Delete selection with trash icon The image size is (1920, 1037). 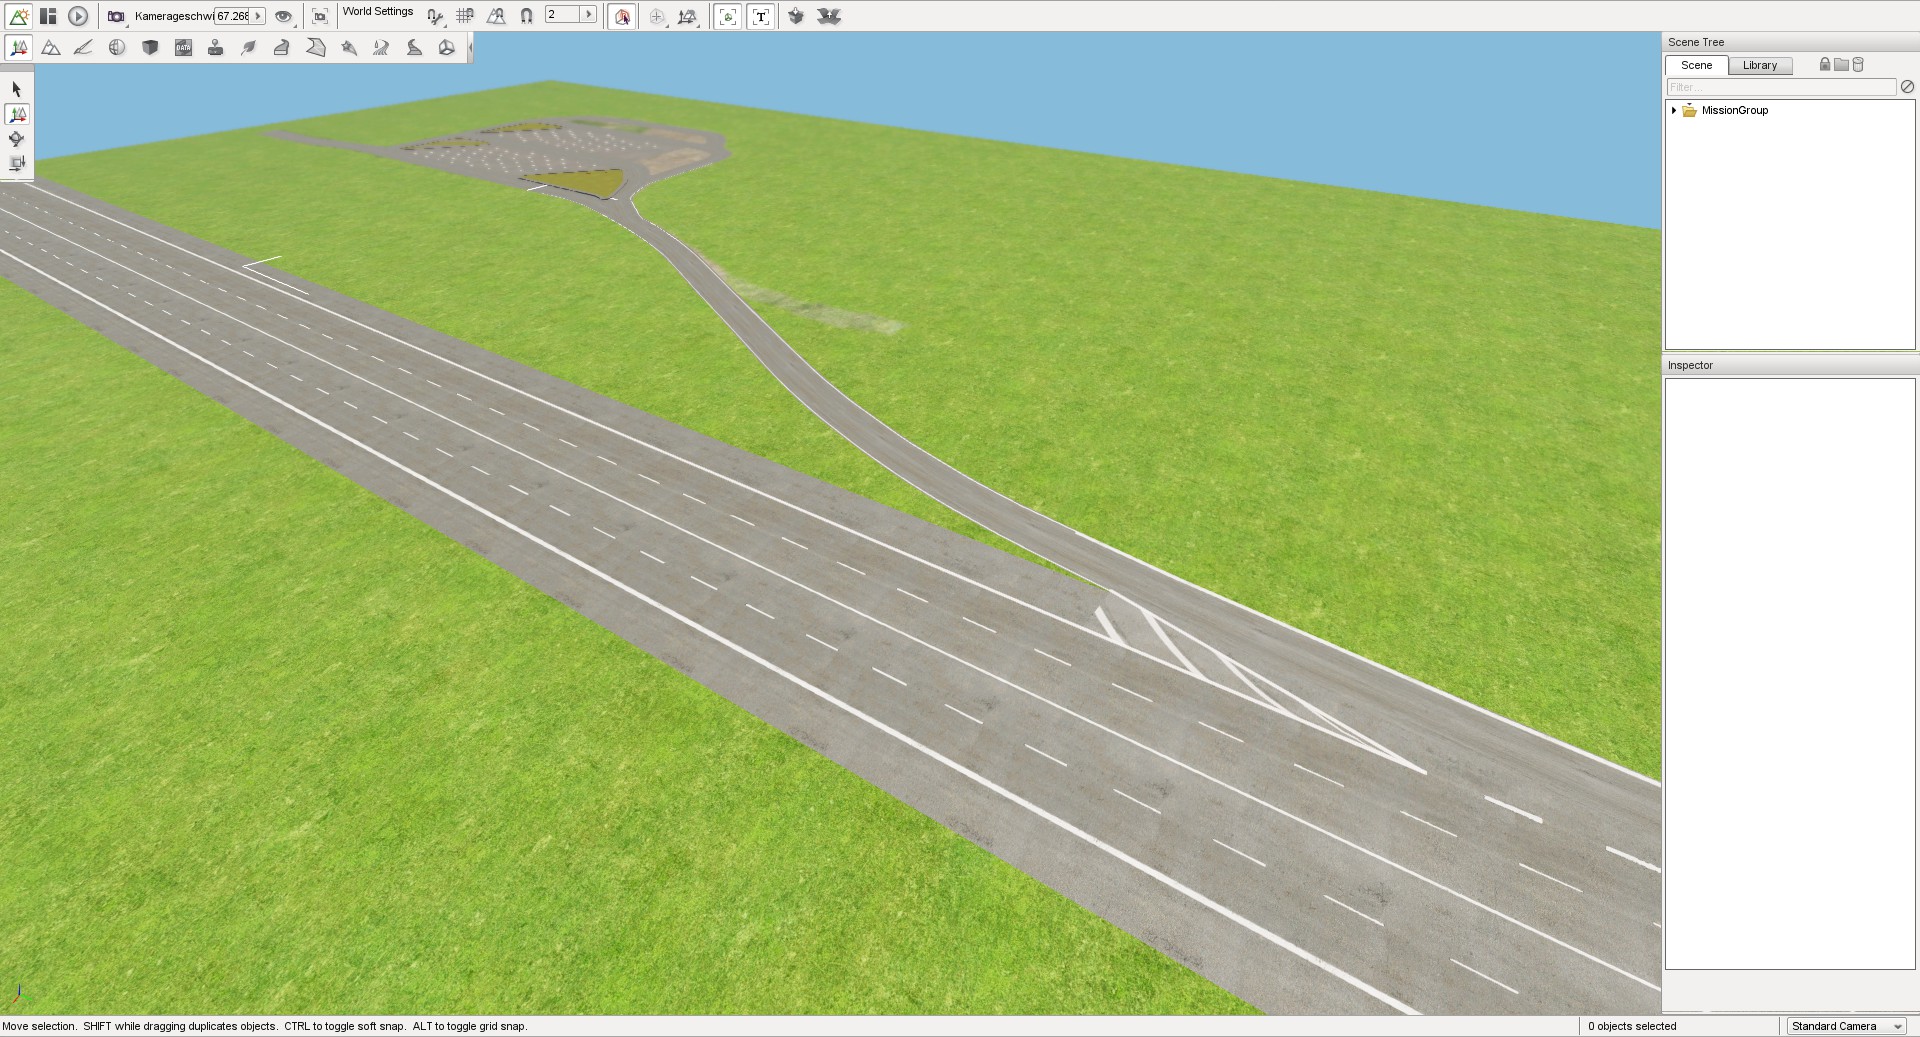click(x=1858, y=64)
